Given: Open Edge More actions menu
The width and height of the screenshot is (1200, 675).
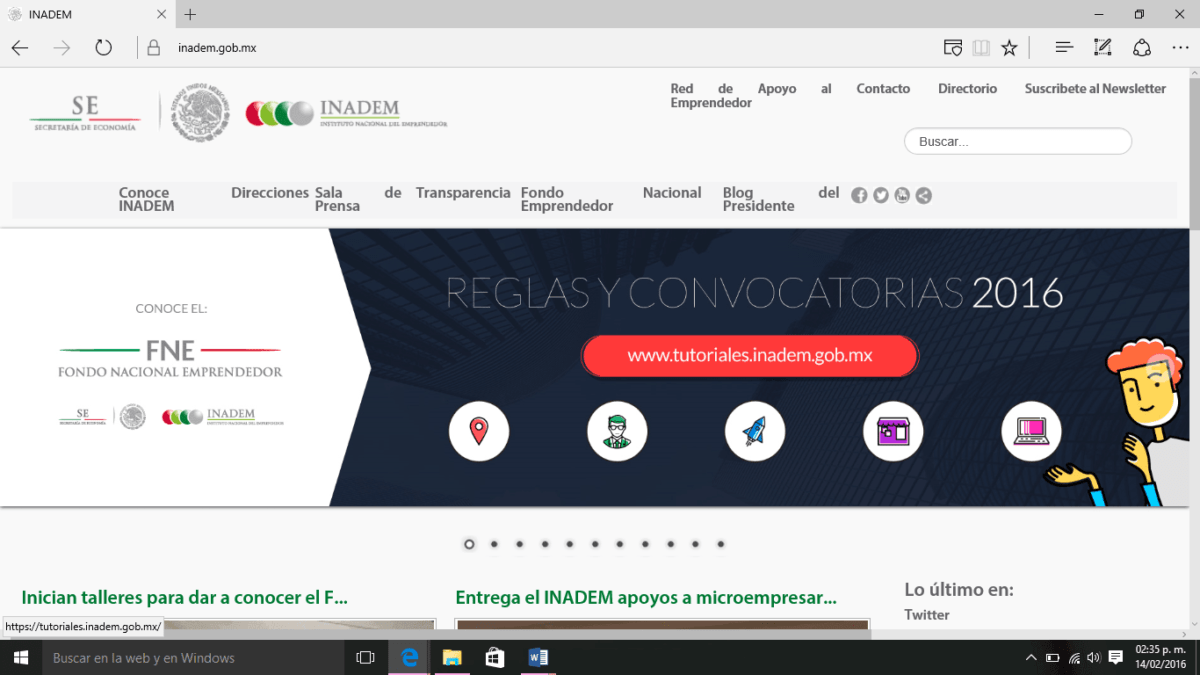Looking at the screenshot, I should pyautogui.click(x=1179, y=47).
